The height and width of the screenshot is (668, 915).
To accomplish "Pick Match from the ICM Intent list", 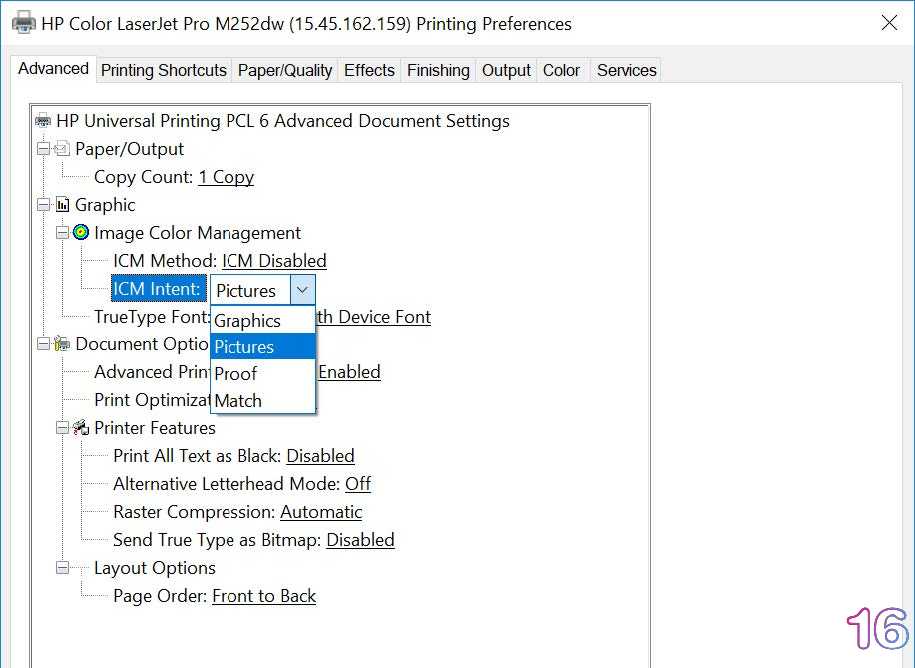I will (238, 401).
